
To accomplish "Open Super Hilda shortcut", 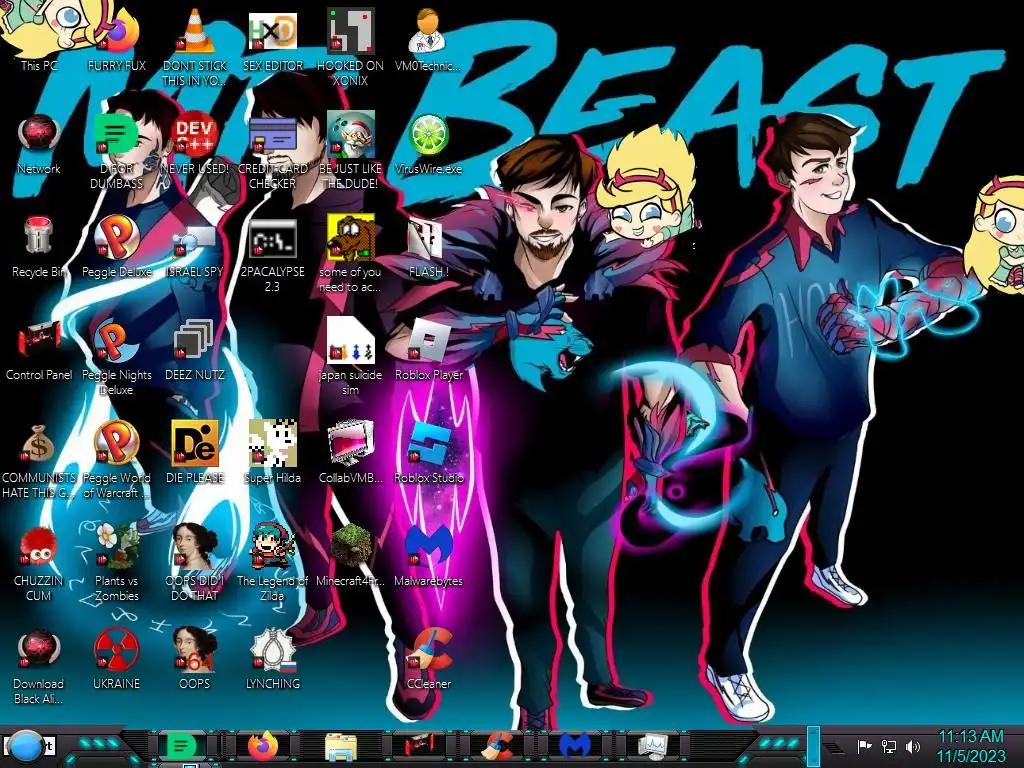I will tap(272, 453).
